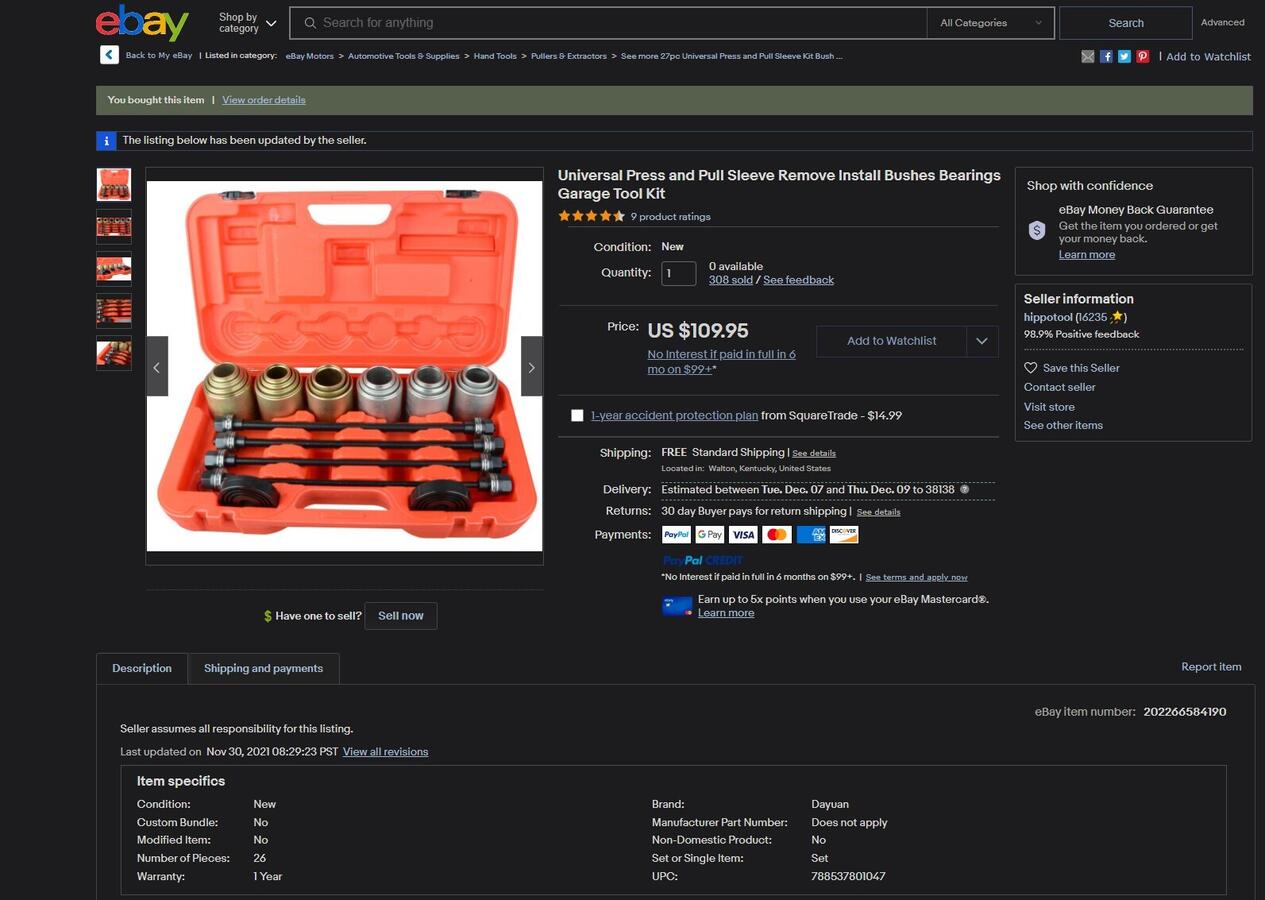
Task: Select the Description tab
Action: pyautogui.click(x=142, y=668)
